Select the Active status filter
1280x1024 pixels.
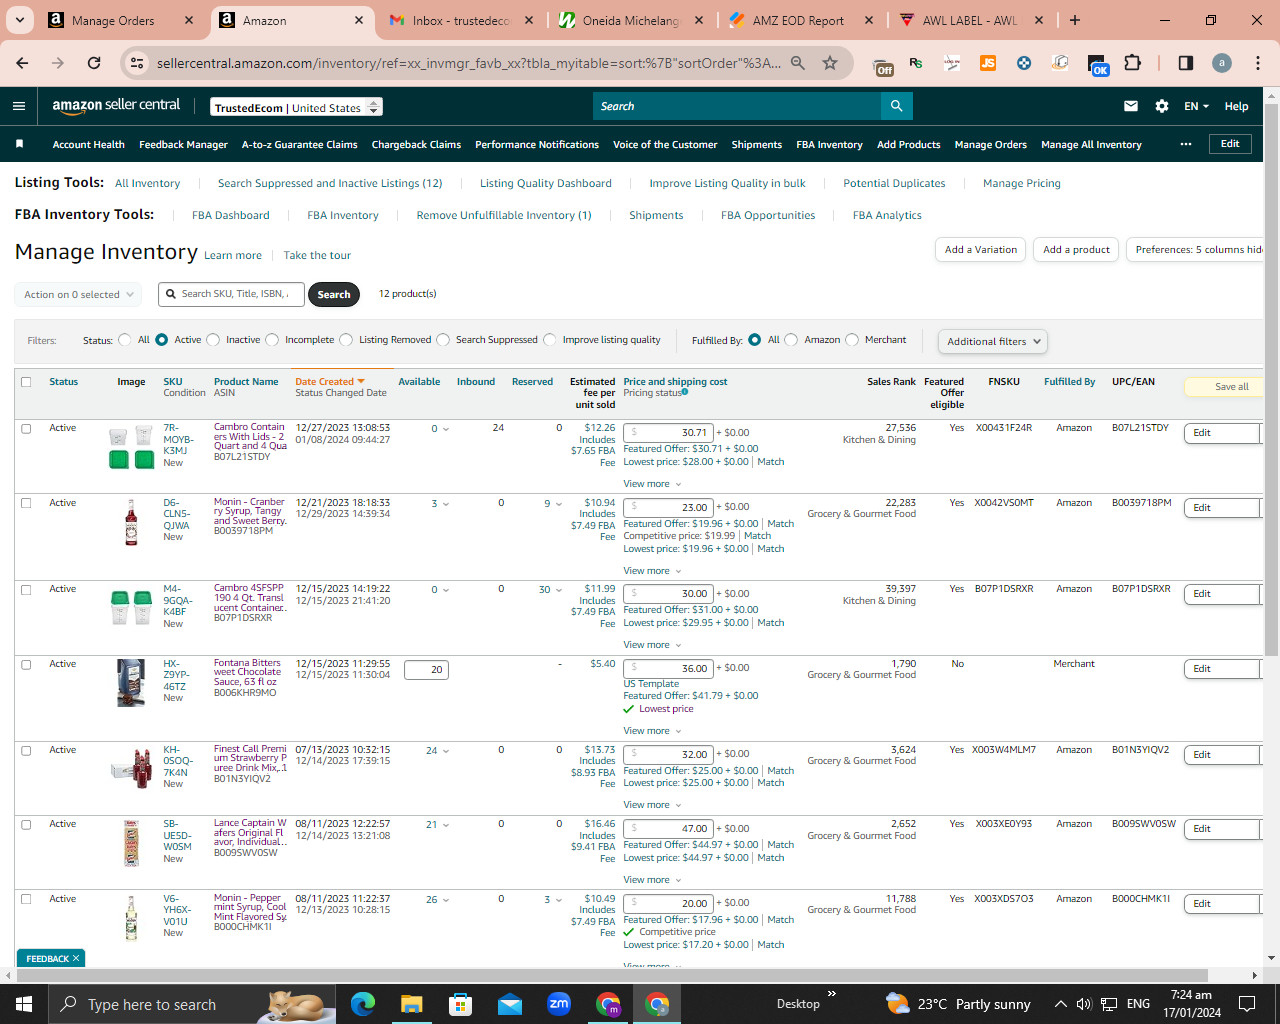tap(162, 340)
